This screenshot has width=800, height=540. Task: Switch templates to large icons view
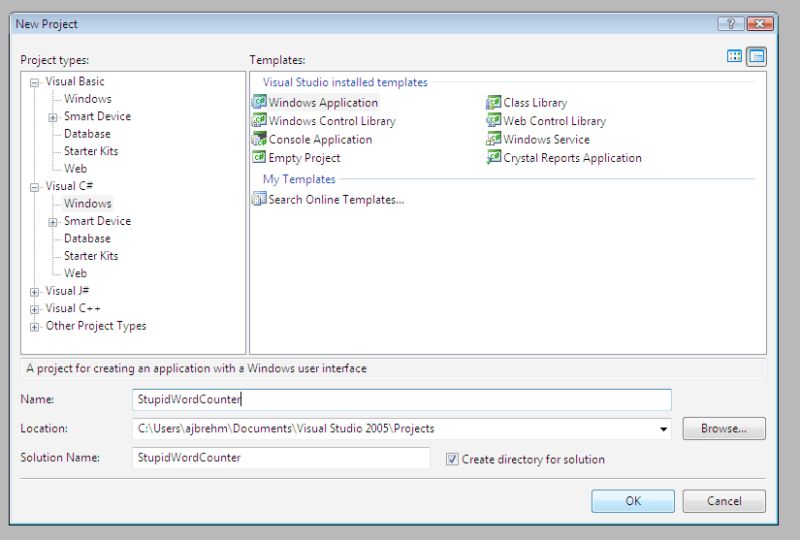(734, 56)
